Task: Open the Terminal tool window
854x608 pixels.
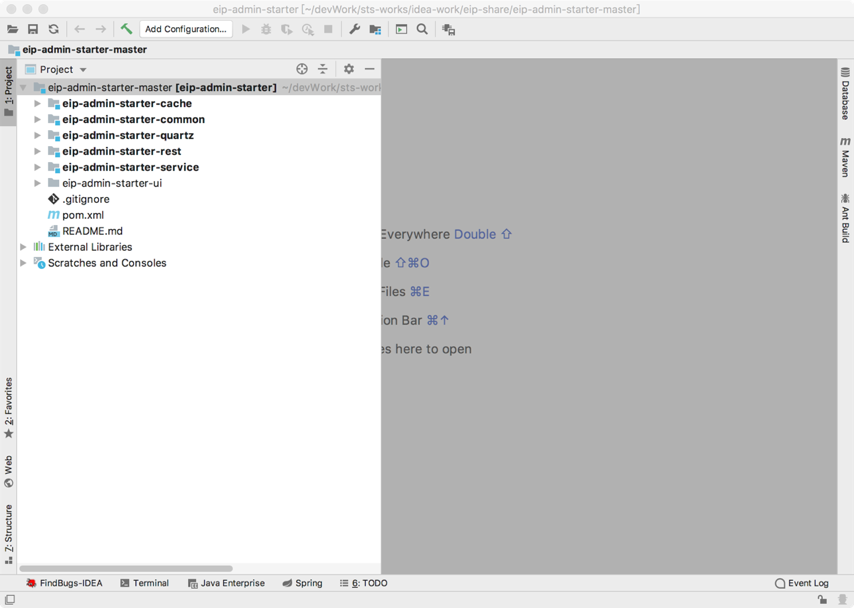Action: coord(144,583)
